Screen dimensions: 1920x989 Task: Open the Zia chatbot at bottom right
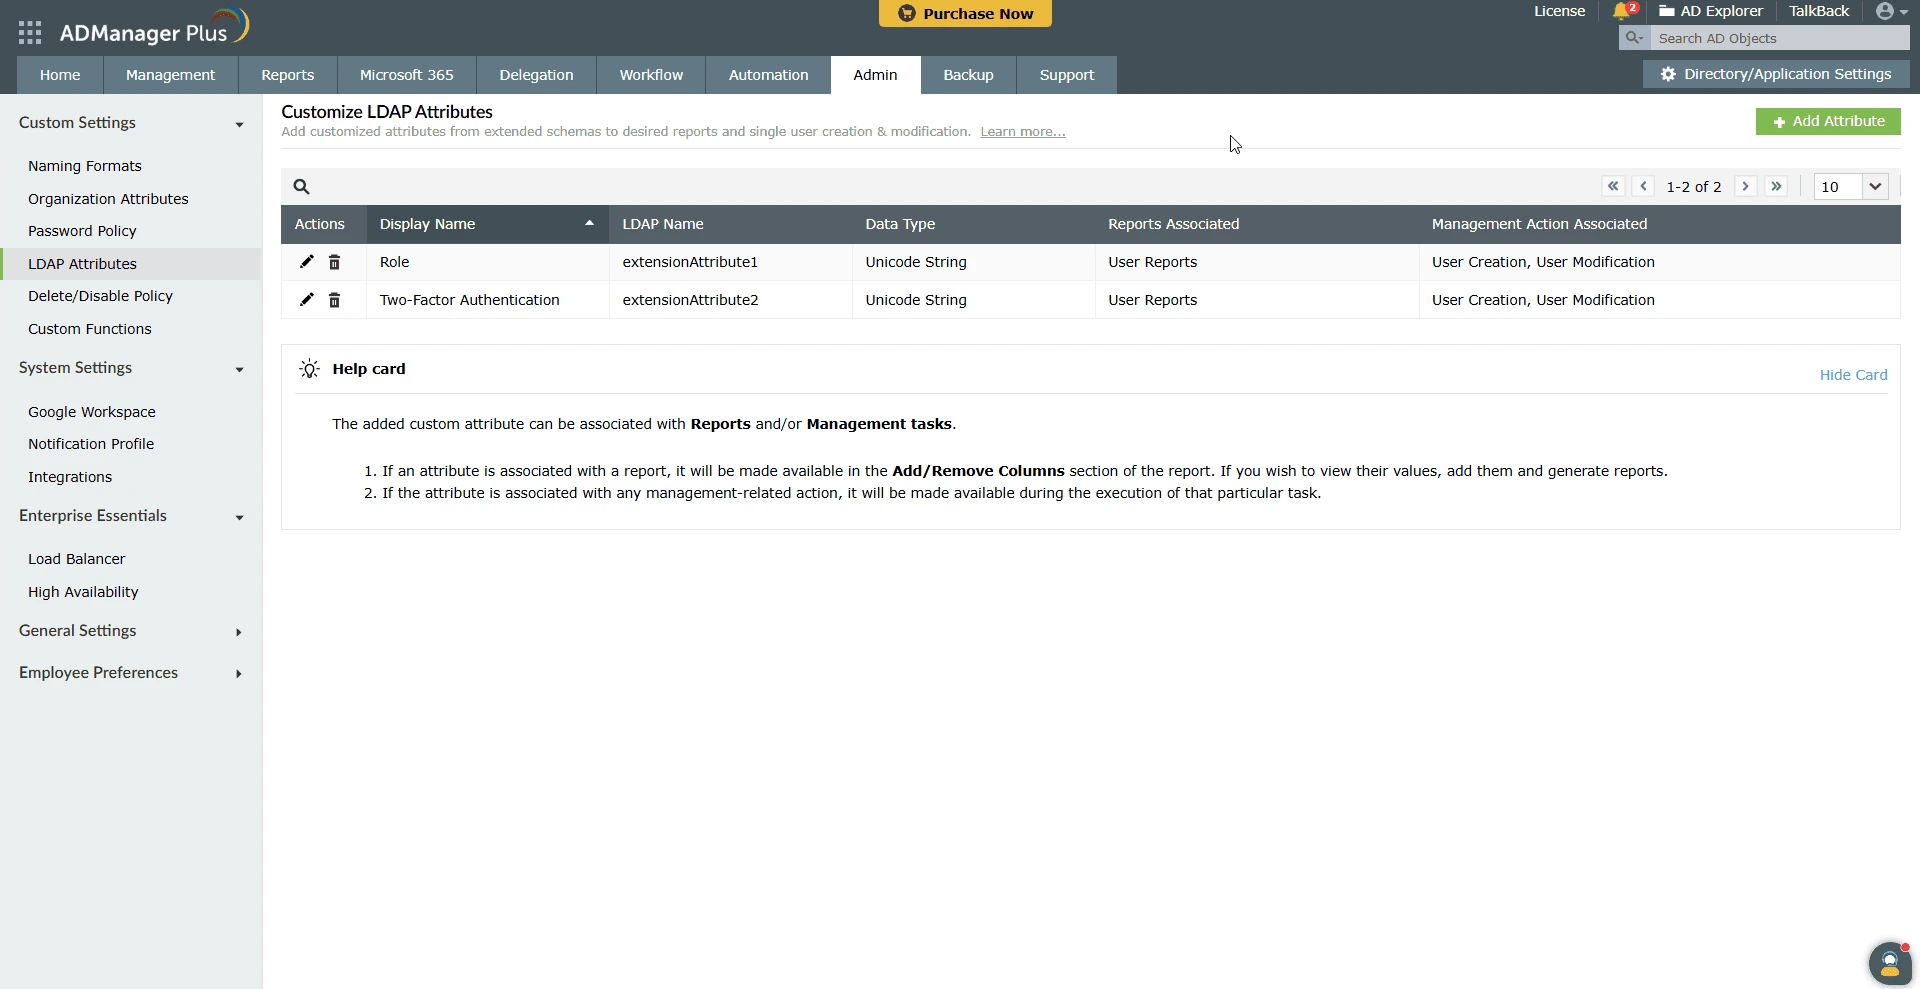pos(1890,963)
